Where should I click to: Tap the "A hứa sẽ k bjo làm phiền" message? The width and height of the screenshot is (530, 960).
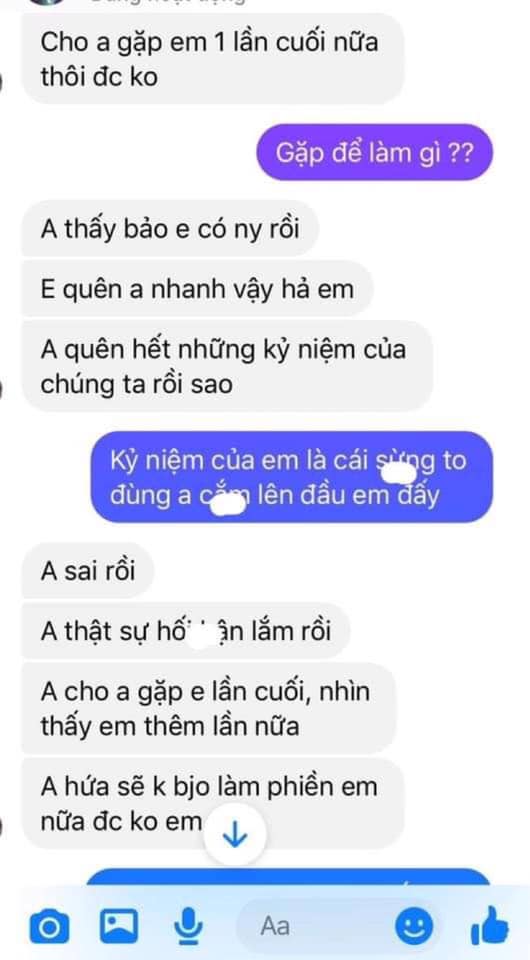click(213, 804)
